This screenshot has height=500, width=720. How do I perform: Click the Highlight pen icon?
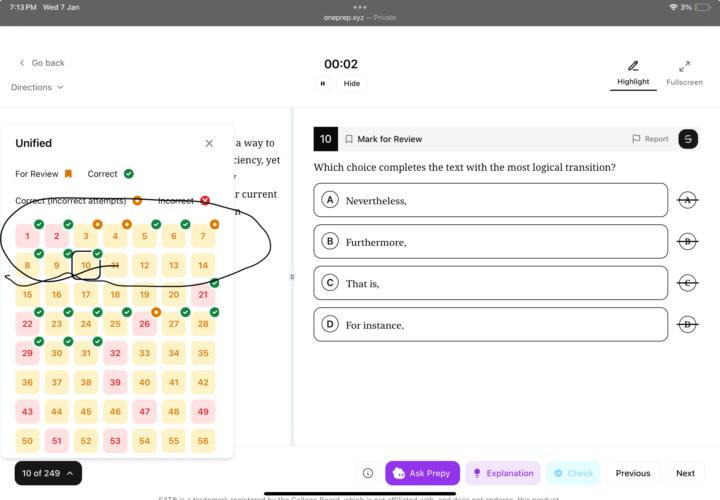coord(633,66)
